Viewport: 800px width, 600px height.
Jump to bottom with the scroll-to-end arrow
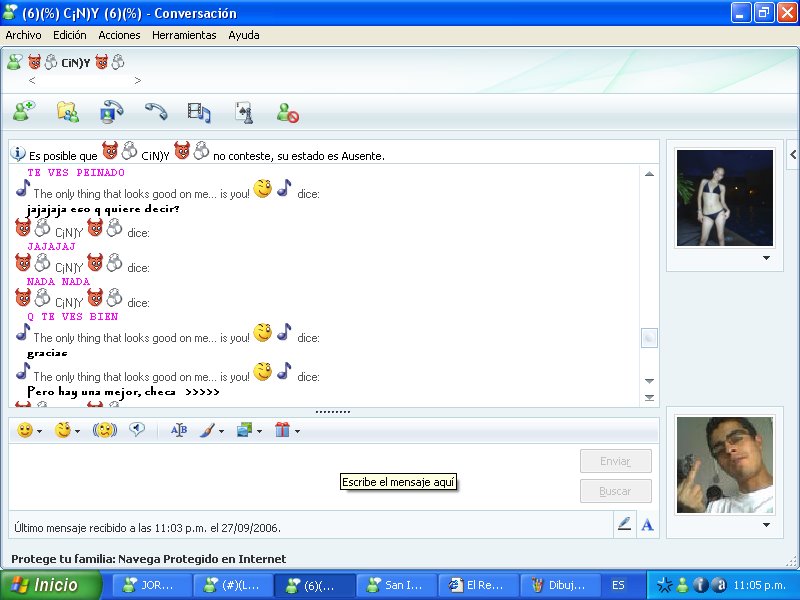649,398
